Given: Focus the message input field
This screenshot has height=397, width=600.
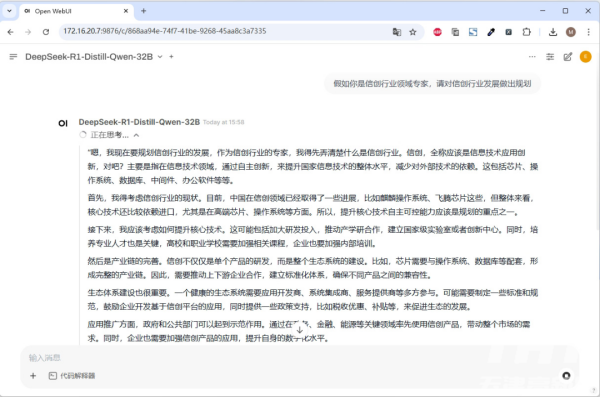Looking at the screenshot, I should (x=298, y=358).
